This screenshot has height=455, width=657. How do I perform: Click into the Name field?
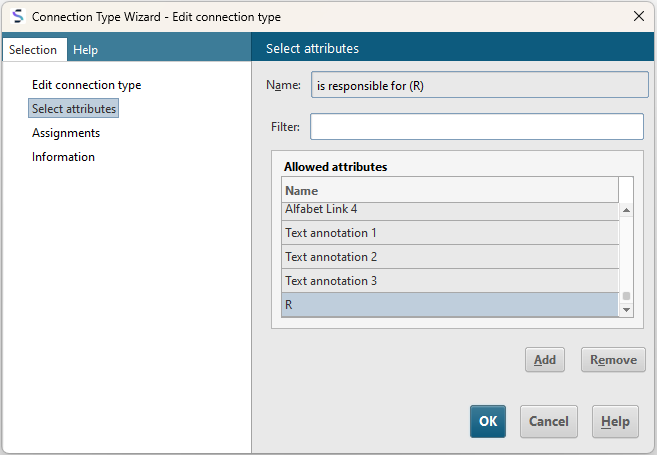click(480, 85)
